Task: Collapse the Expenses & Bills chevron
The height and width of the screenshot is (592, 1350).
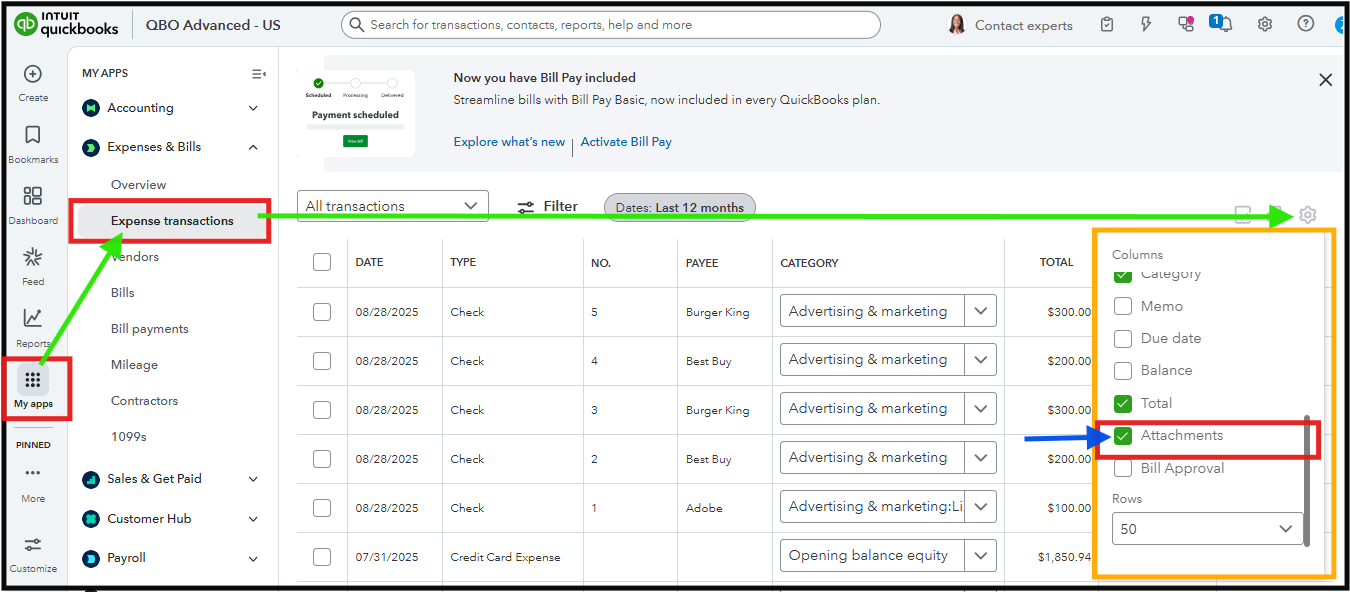Action: point(253,147)
